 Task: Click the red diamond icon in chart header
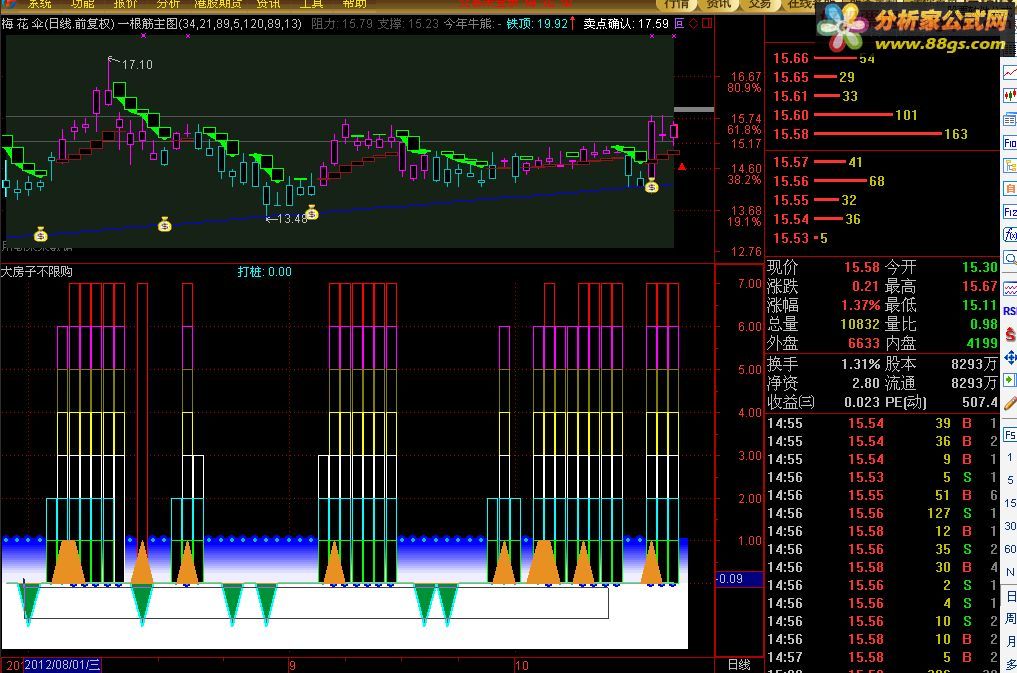[693, 23]
